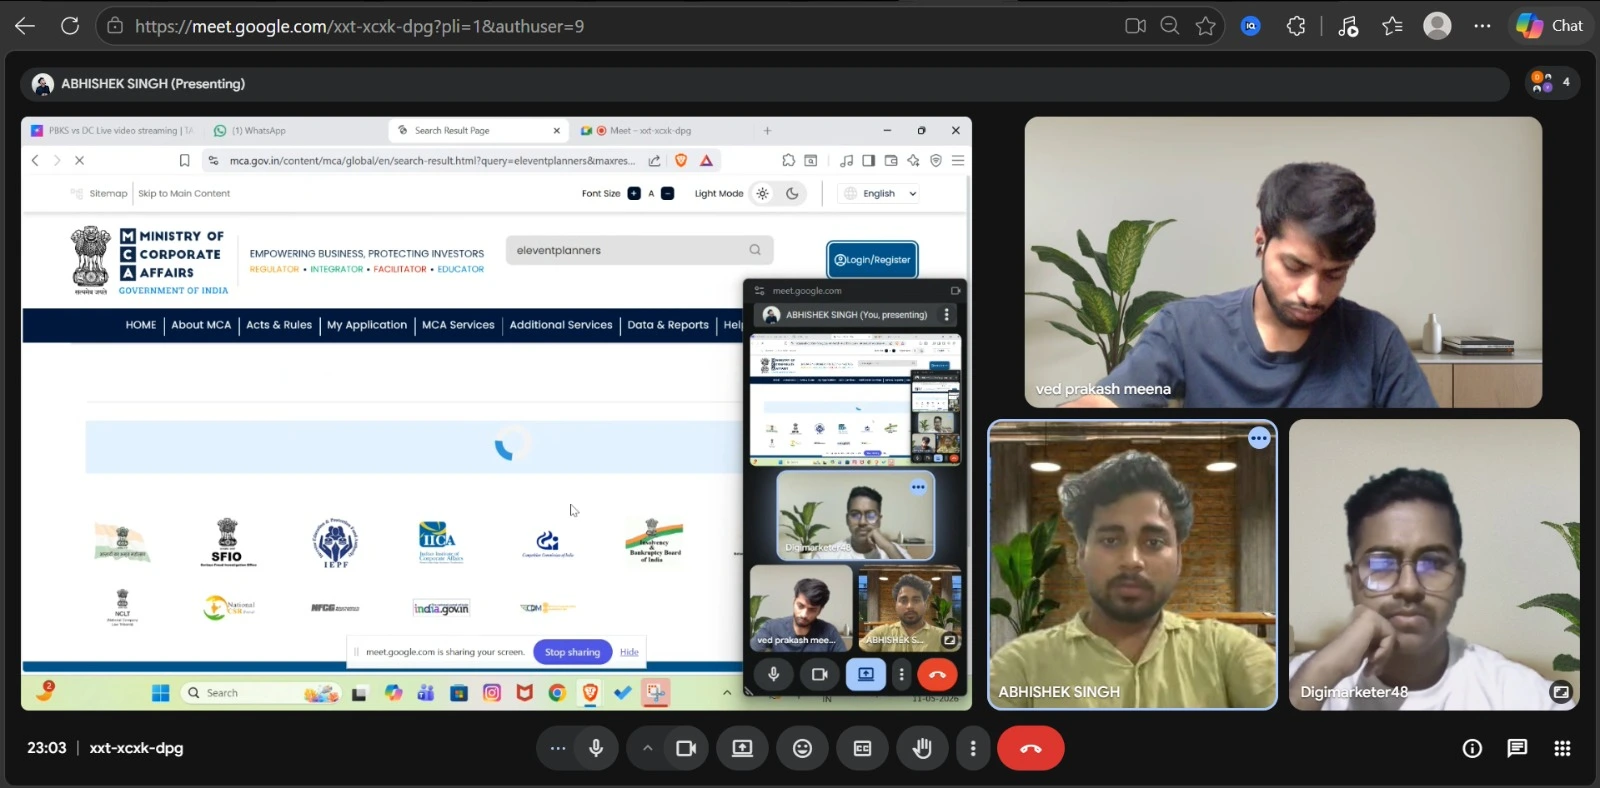The width and height of the screenshot is (1600, 788).
Task: Open About MCA menu in shared page
Action: tap(201, 325)
